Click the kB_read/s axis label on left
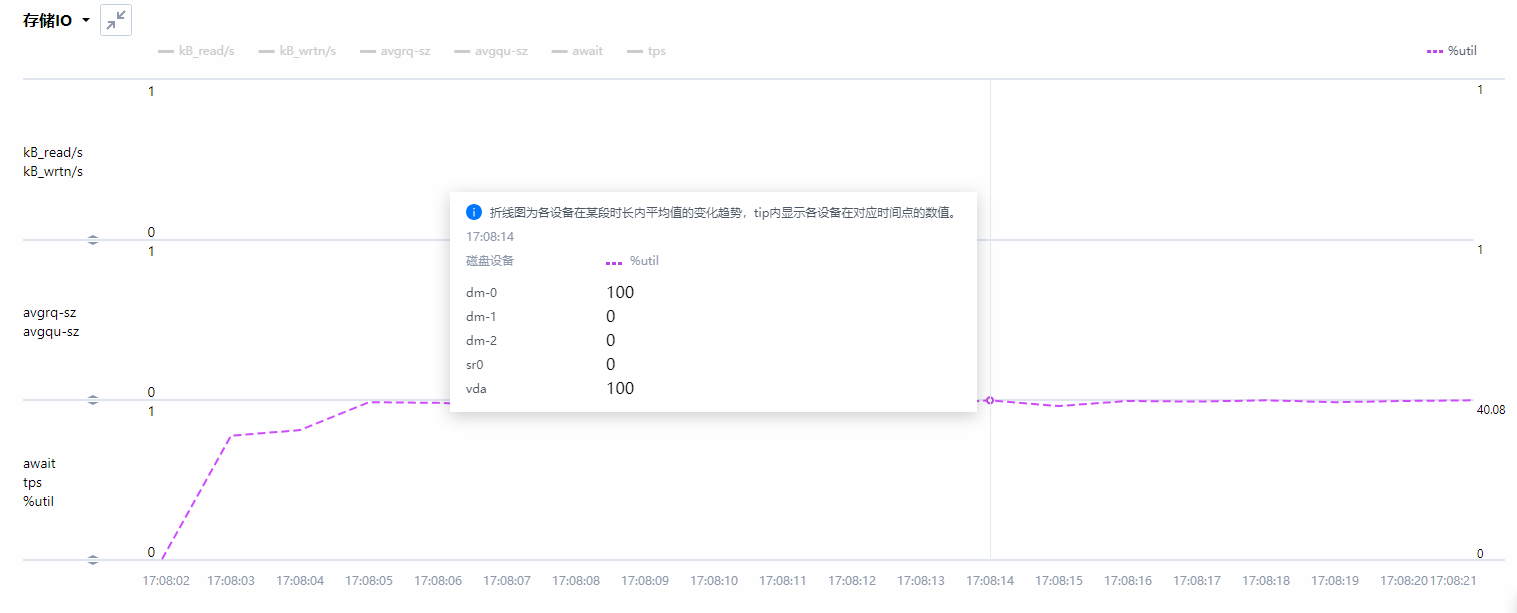1517x613 pixels. (53, 152)
